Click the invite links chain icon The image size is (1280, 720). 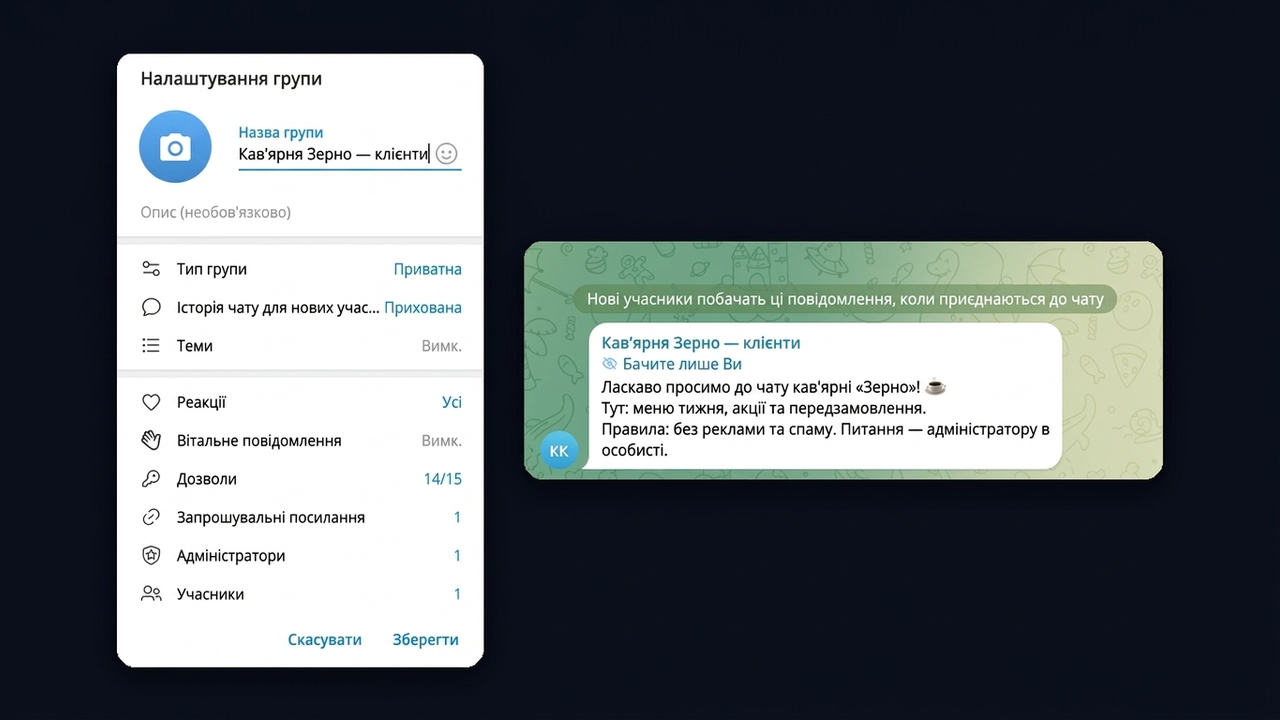(151, 518)
